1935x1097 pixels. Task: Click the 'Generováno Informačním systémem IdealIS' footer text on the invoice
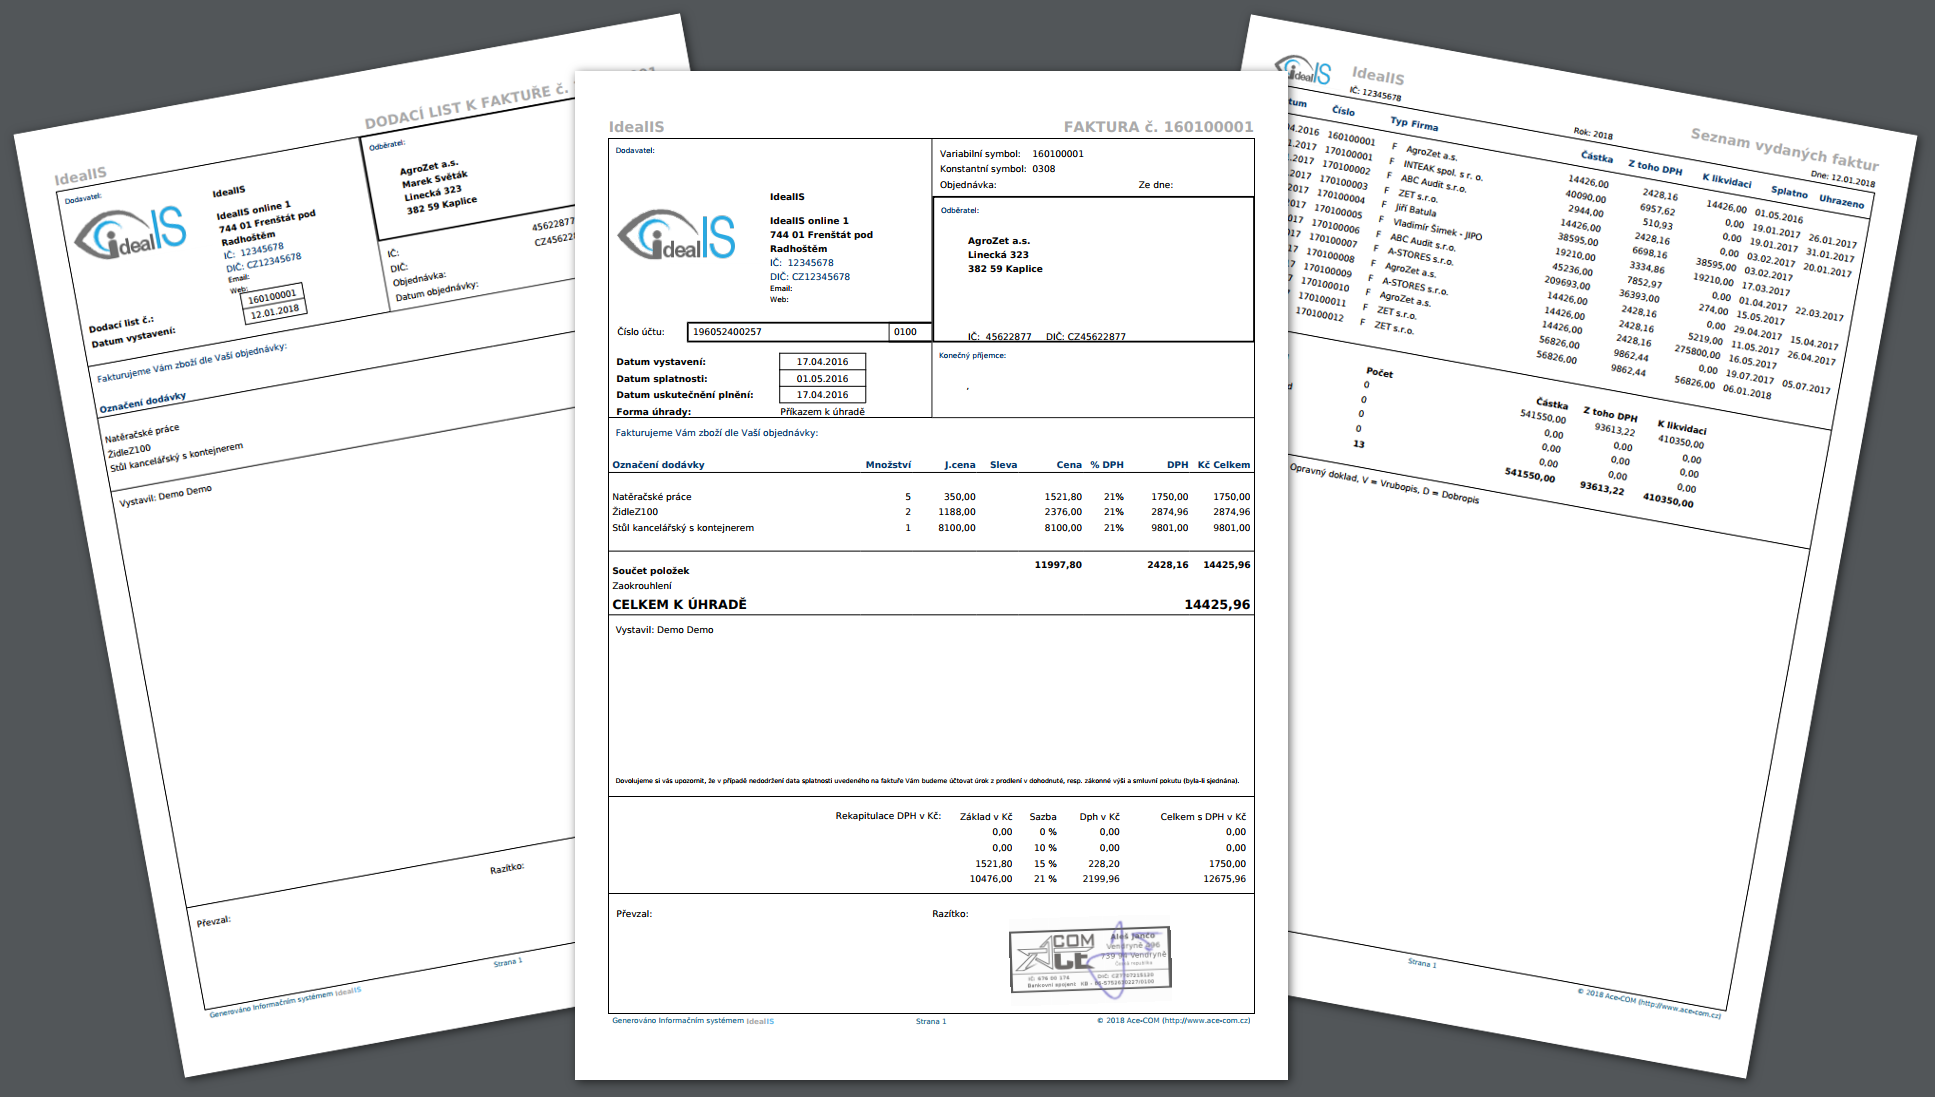coord(692,1021)
